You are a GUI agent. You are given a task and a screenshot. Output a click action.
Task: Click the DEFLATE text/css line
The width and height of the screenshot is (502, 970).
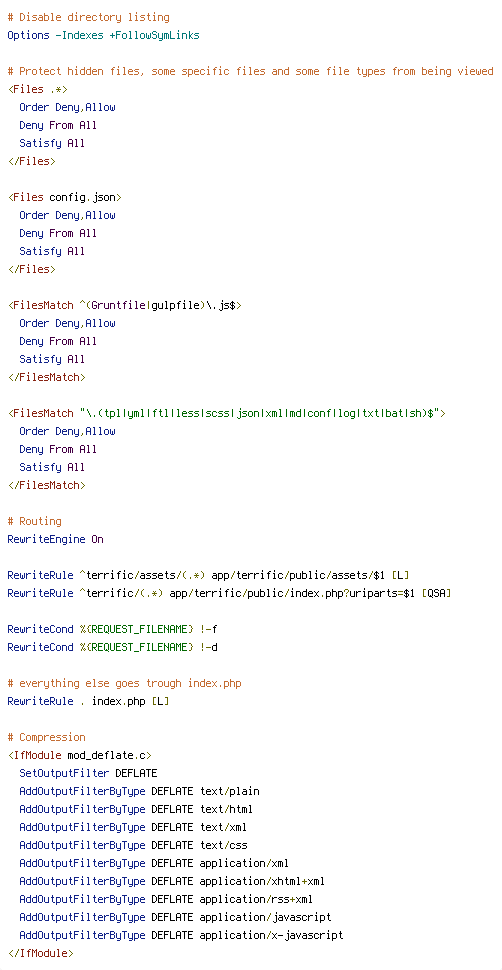tap(134, 845)
